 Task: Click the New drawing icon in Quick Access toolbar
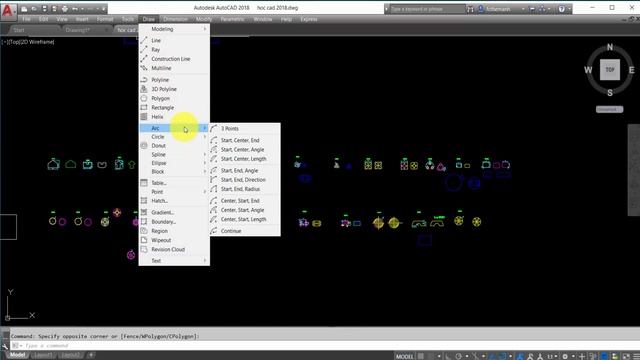click(24, 9)
